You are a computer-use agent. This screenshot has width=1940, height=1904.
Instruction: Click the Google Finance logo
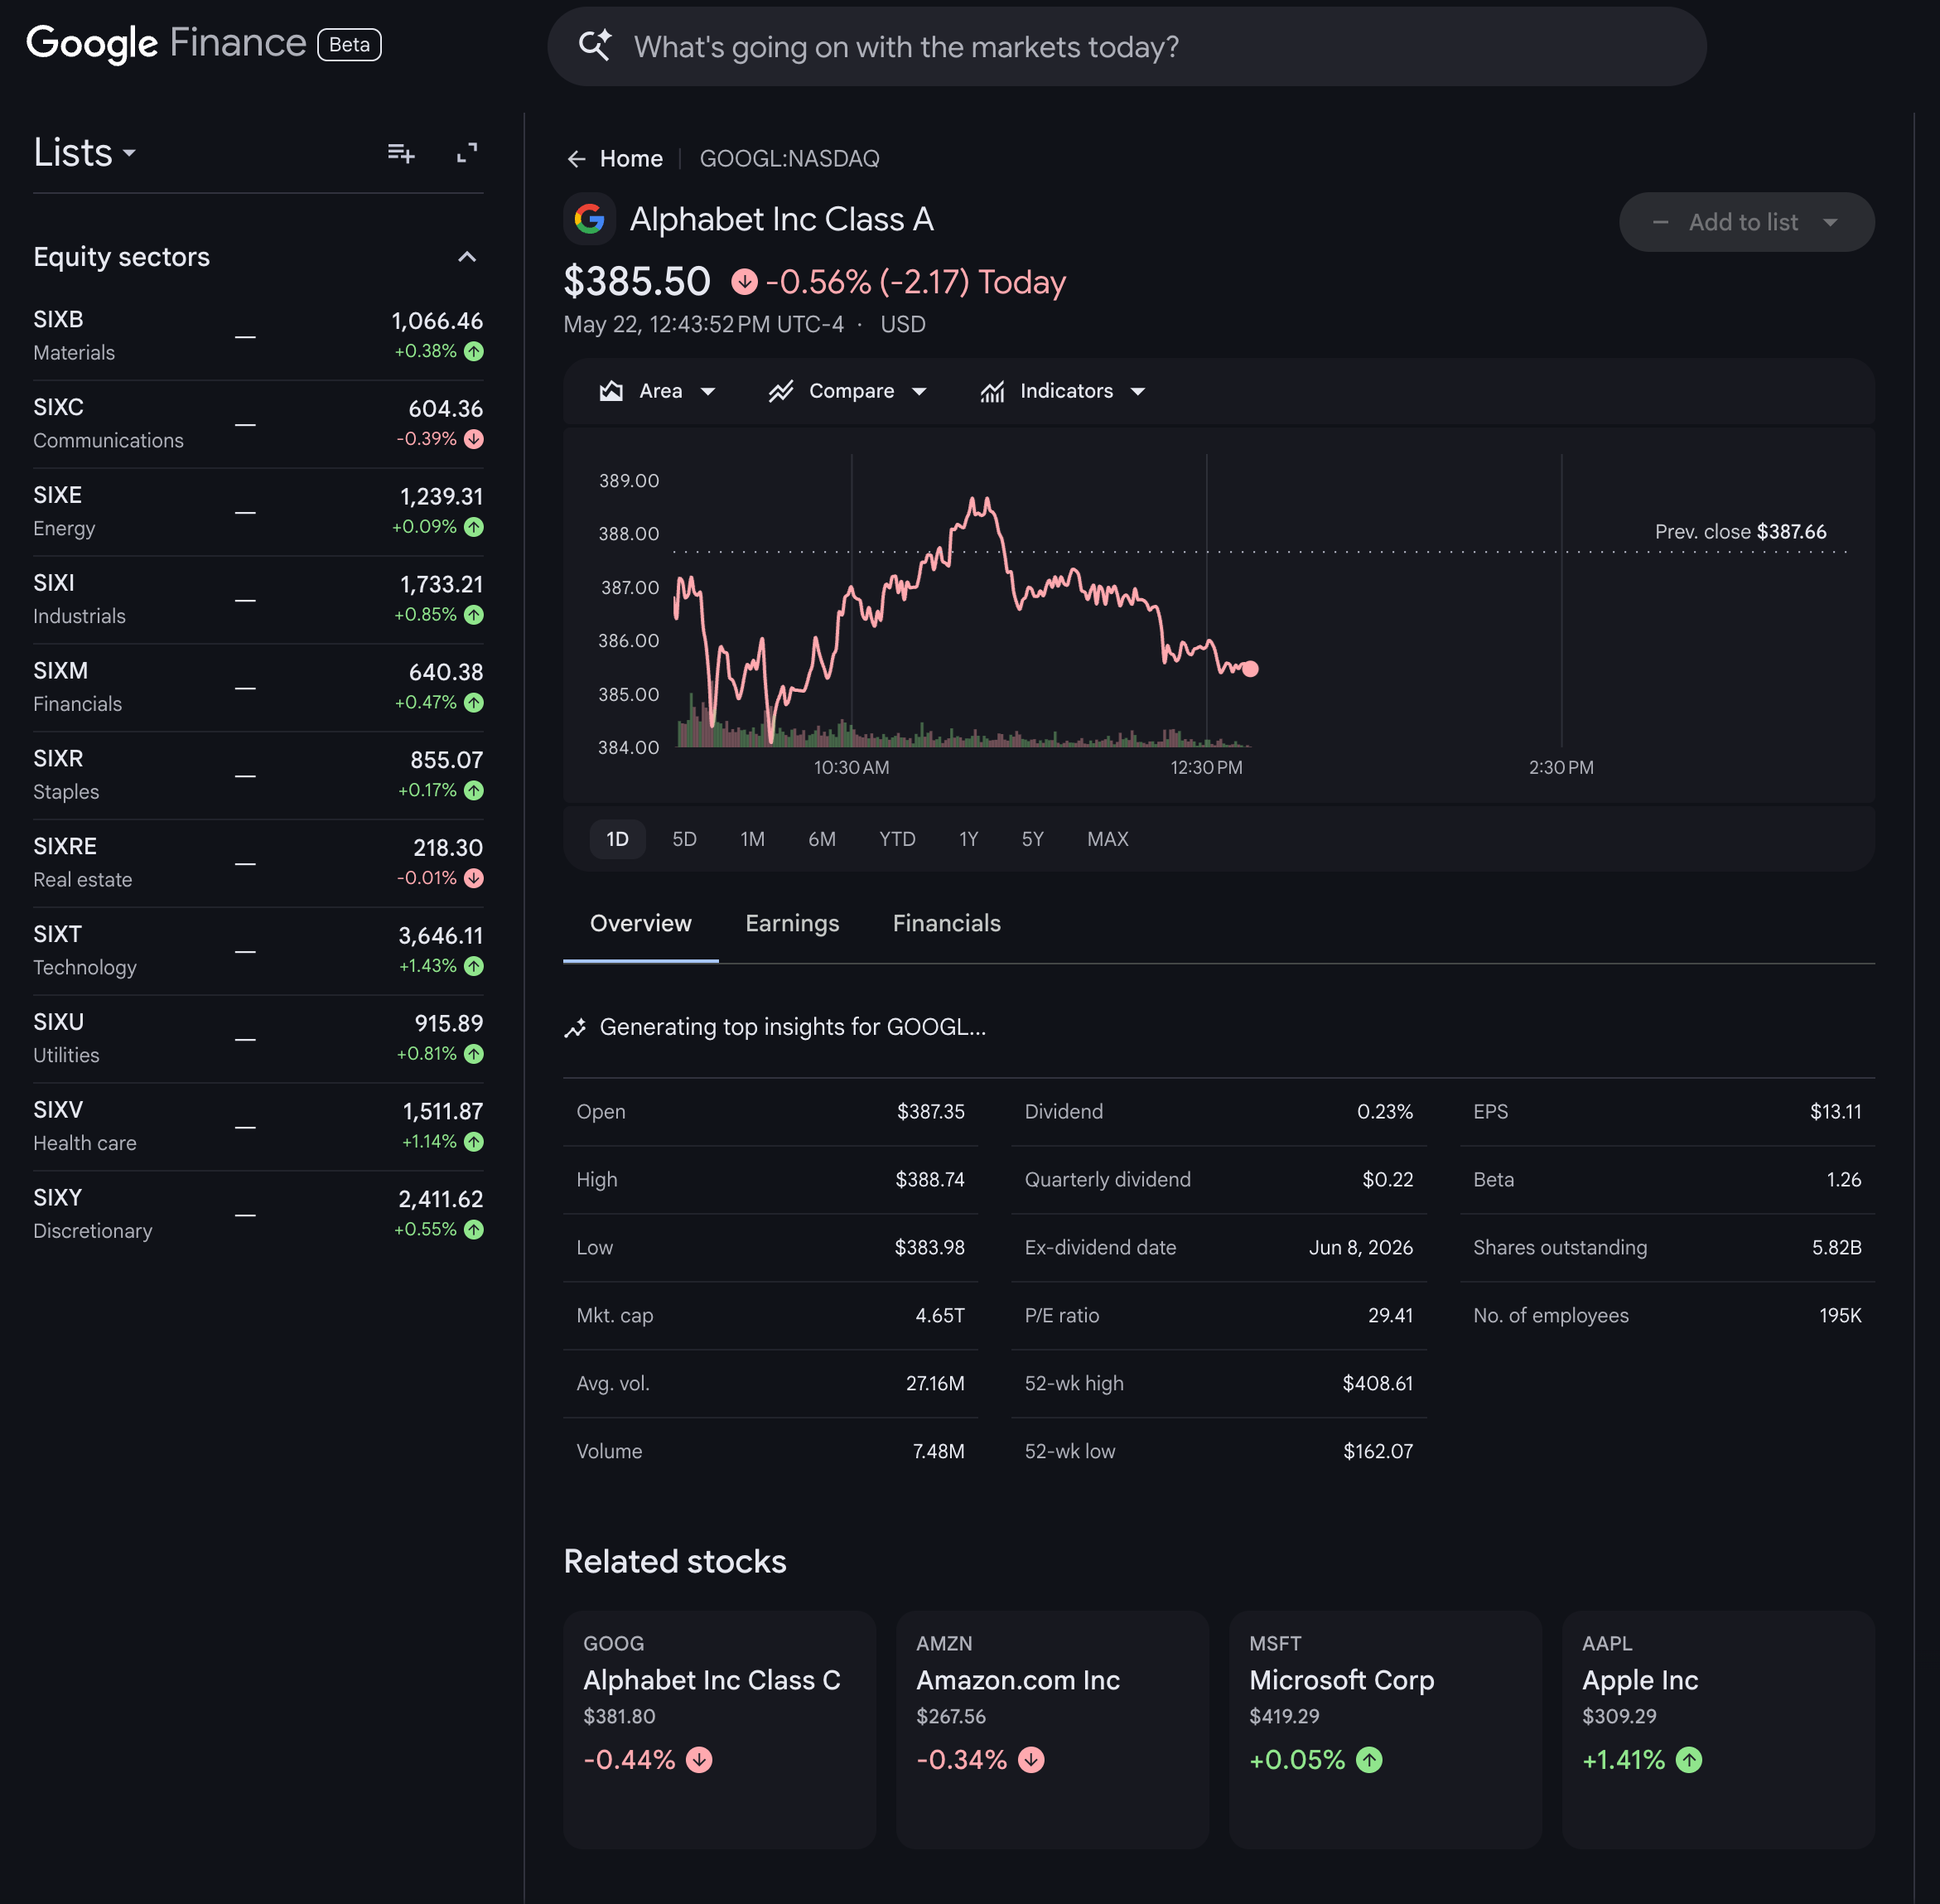166,44
